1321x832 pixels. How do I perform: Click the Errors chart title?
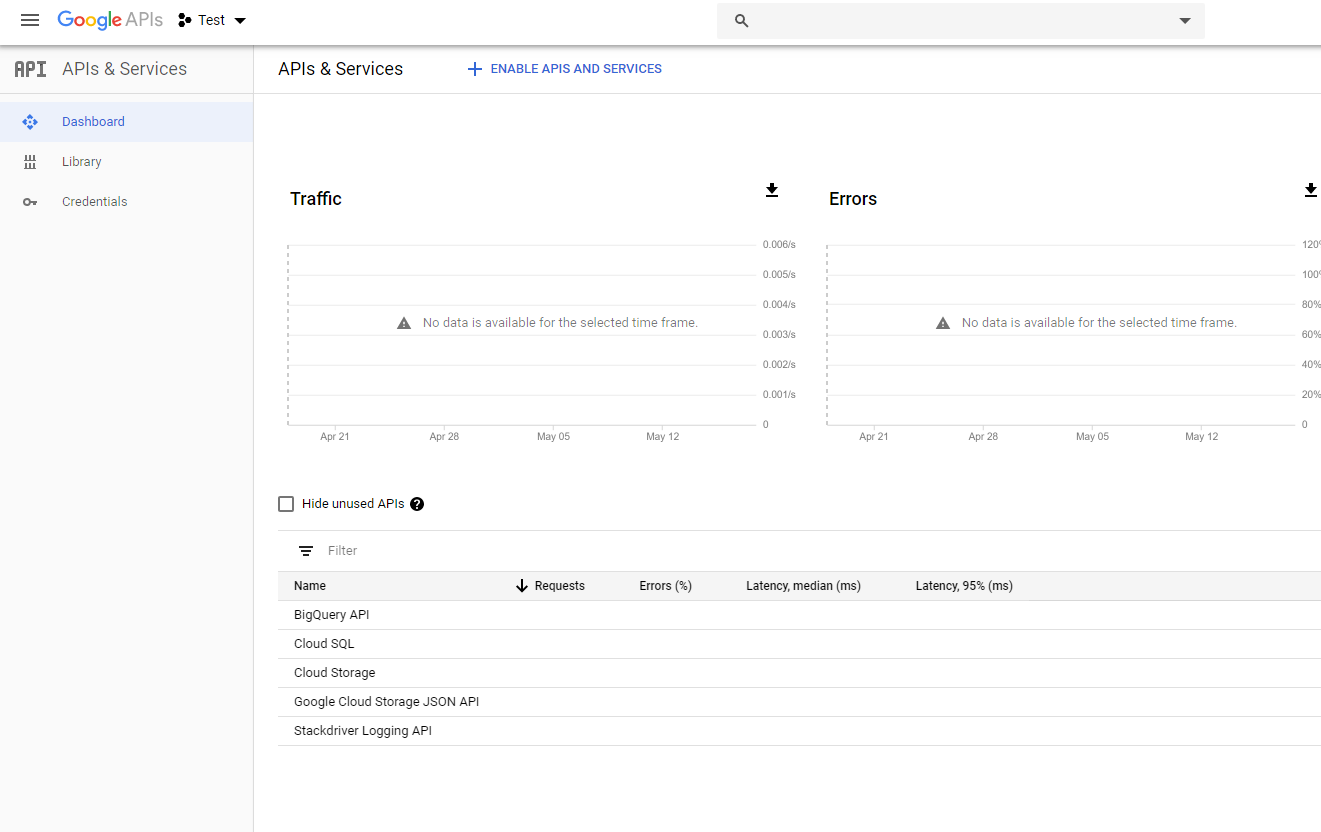[x=853, y=199]
